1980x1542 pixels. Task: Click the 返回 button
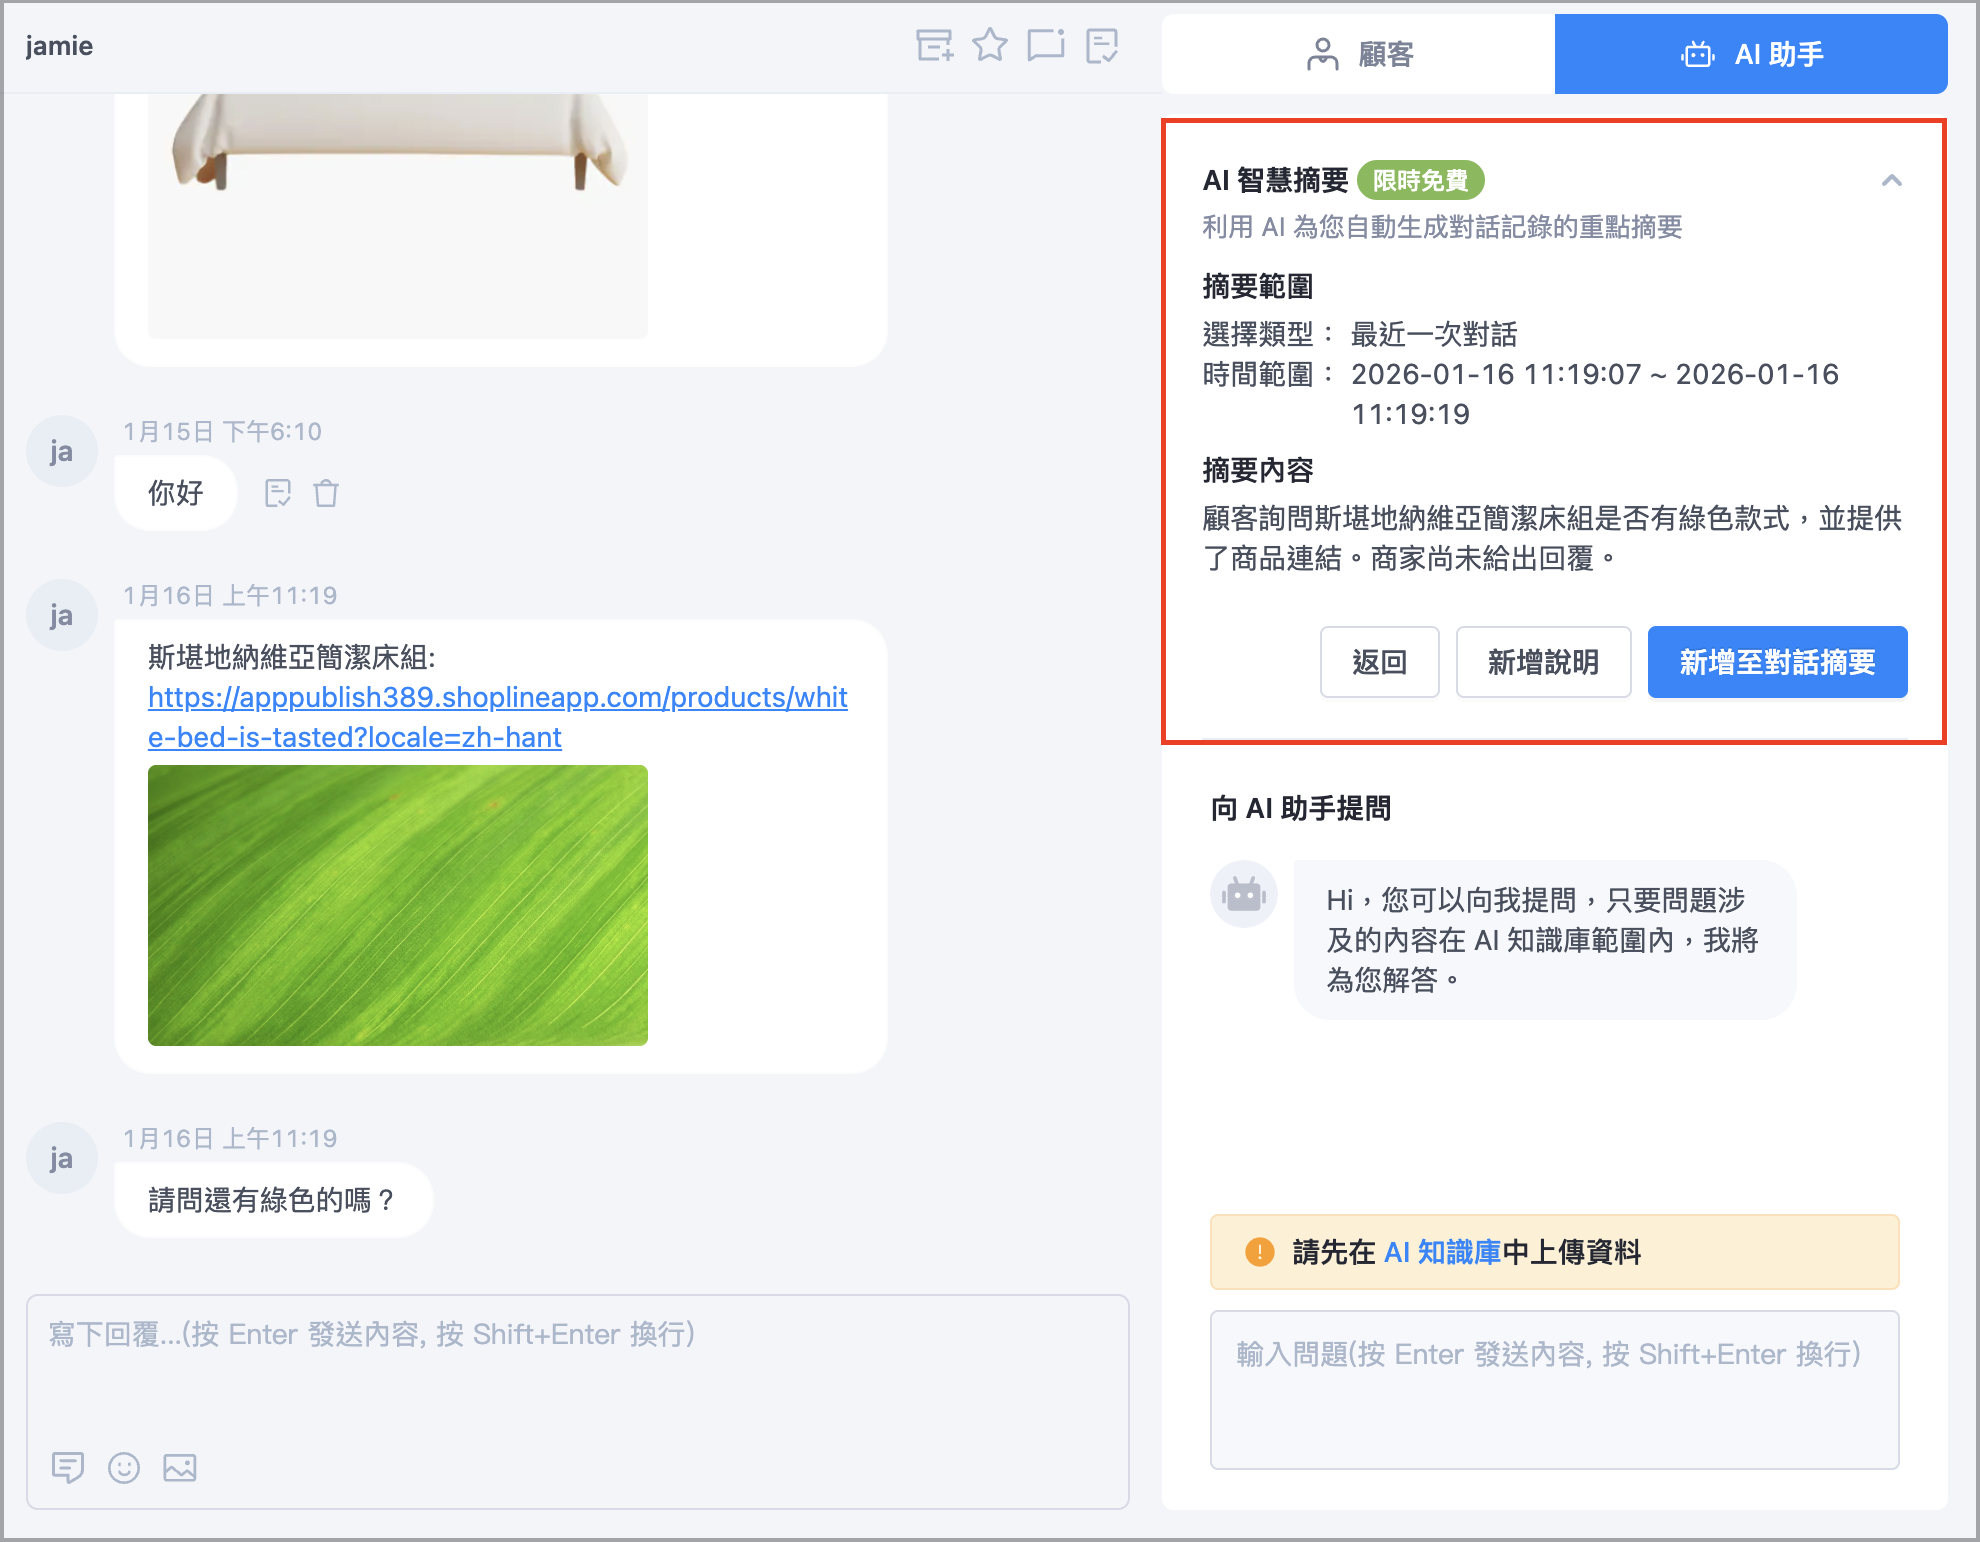coord(1380,662)
